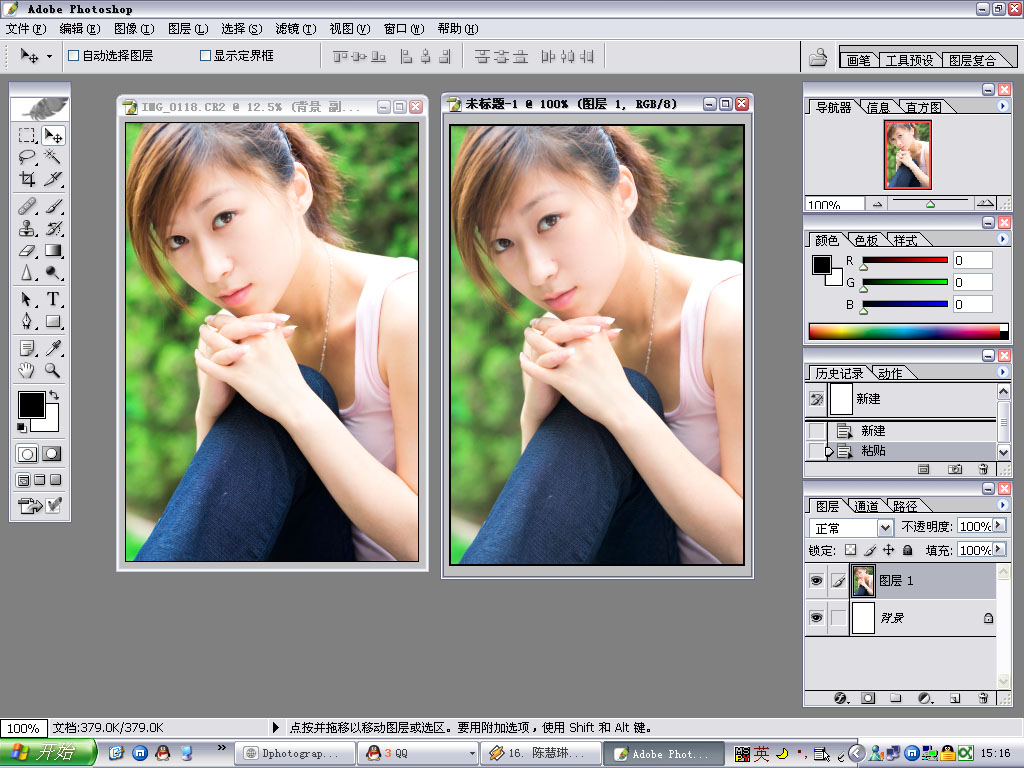Select 粘贴 history state
This screenshot has width=1024, height=768.
(x=901, y=451)
